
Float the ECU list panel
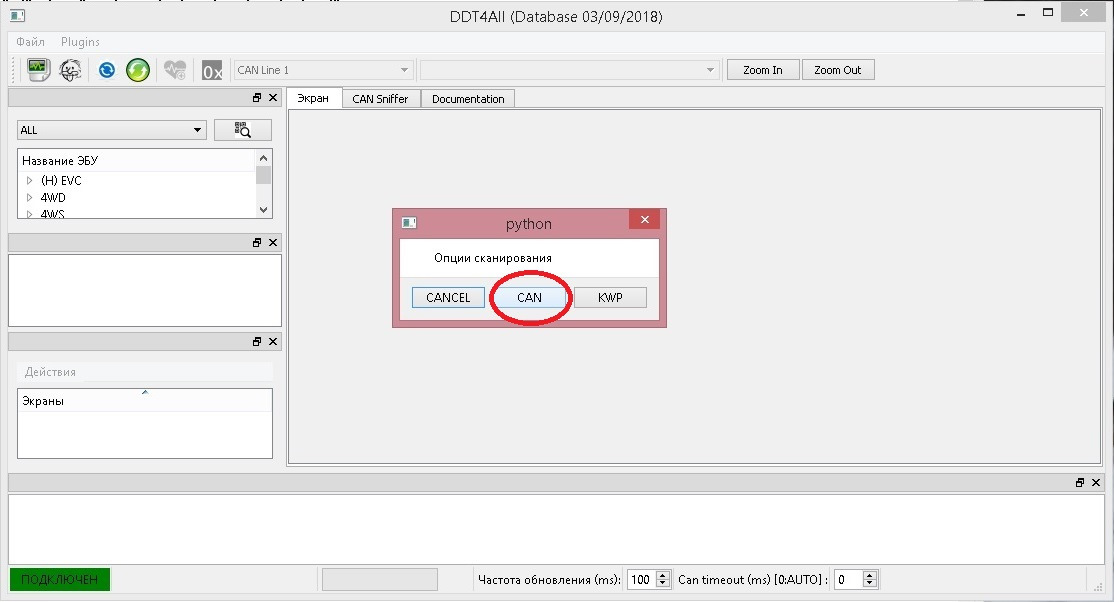257,97
